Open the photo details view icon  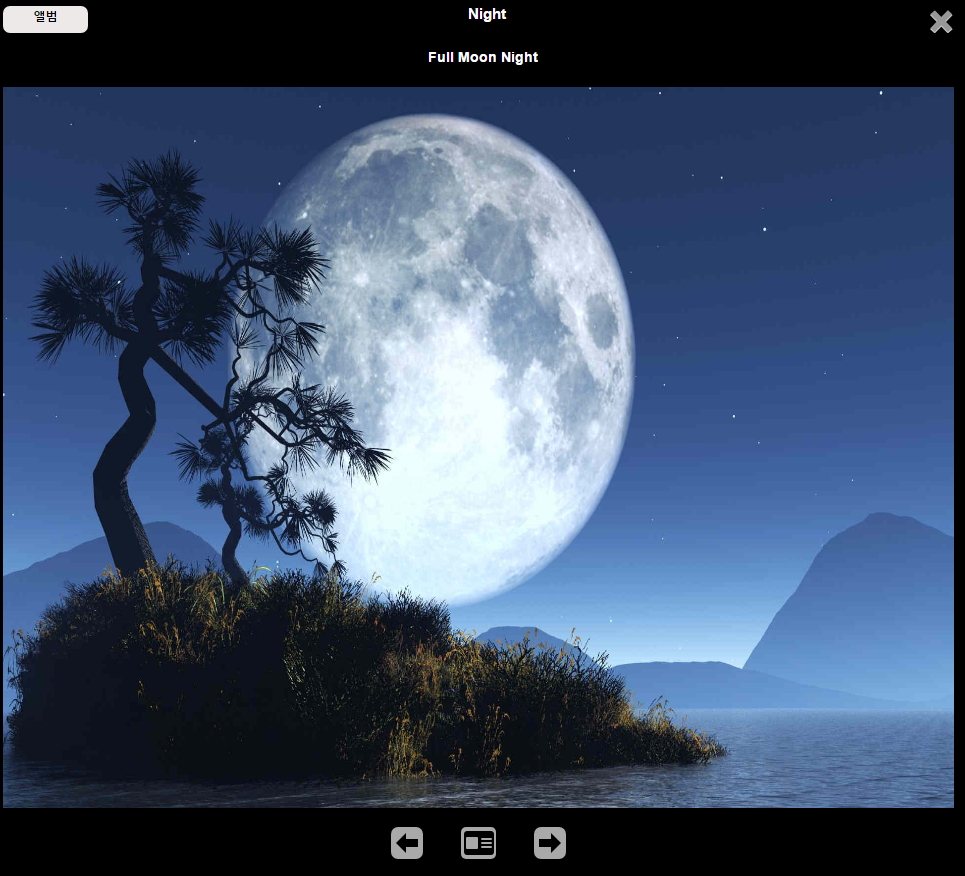478,843
